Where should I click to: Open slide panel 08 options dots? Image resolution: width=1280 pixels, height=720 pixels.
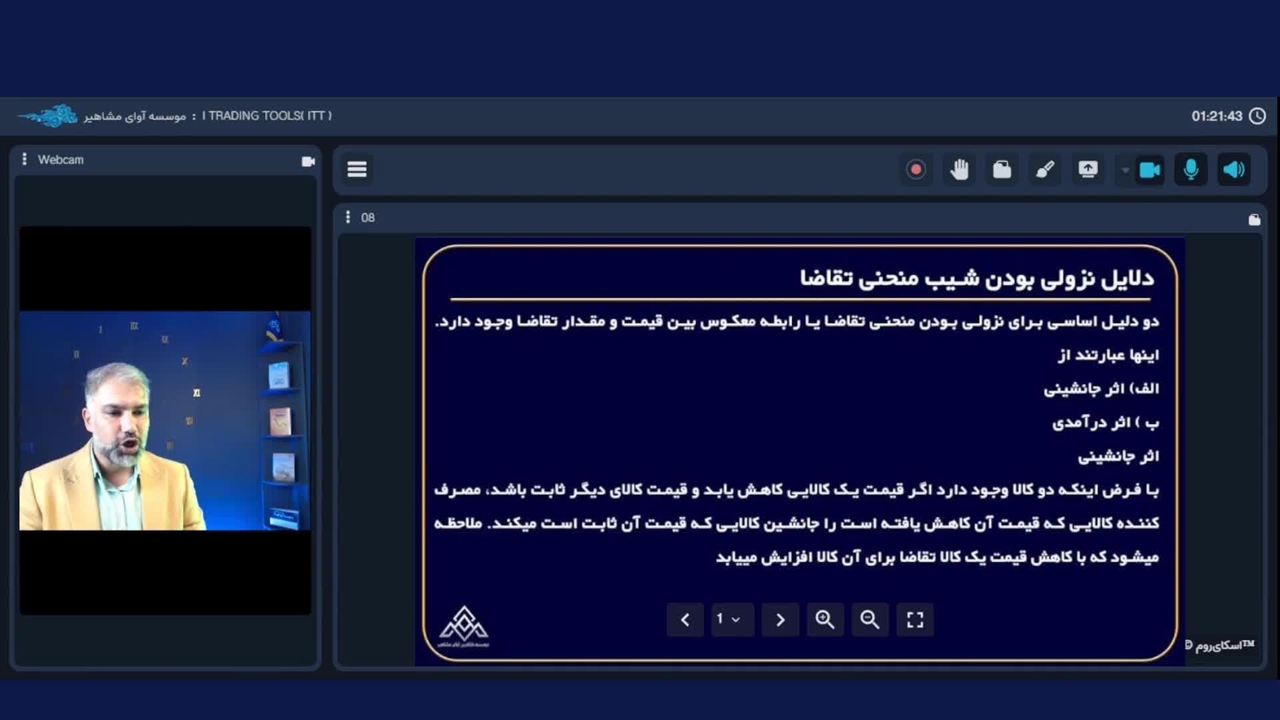pyautogui.click(x=348, y=217)
